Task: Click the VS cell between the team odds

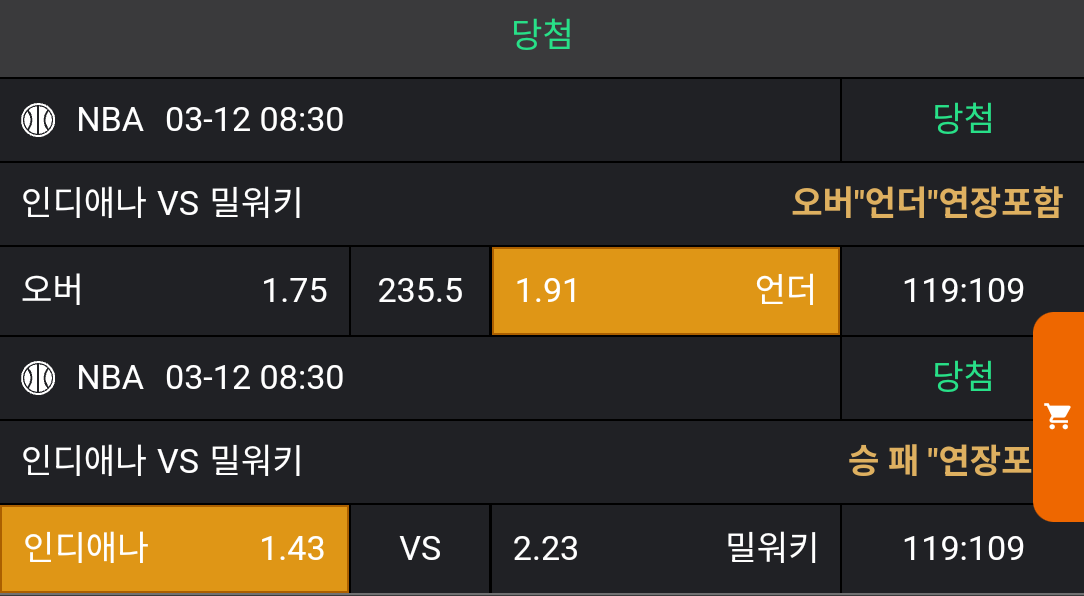Action: [x=420, y=549]
